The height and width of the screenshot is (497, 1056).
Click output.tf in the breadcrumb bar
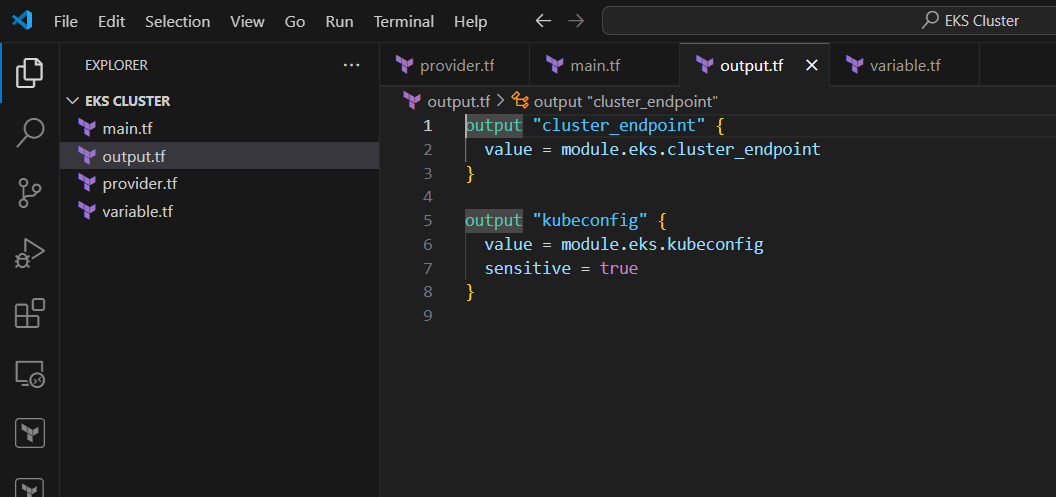[x=458, y=102]
